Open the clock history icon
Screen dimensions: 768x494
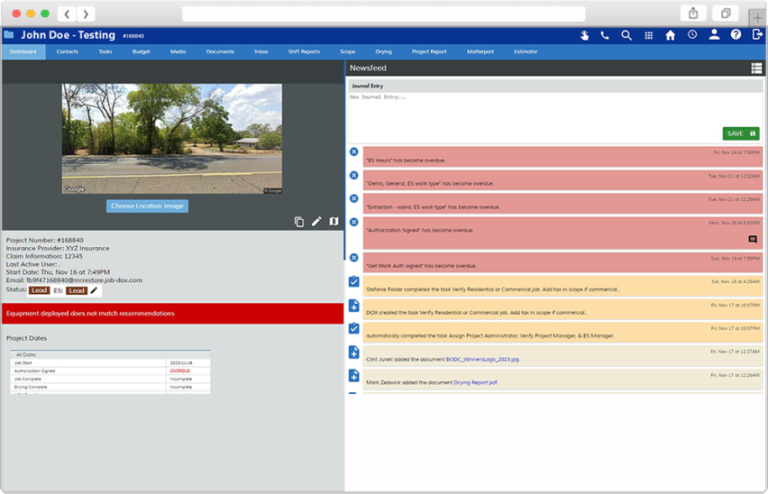pos(692,35)
